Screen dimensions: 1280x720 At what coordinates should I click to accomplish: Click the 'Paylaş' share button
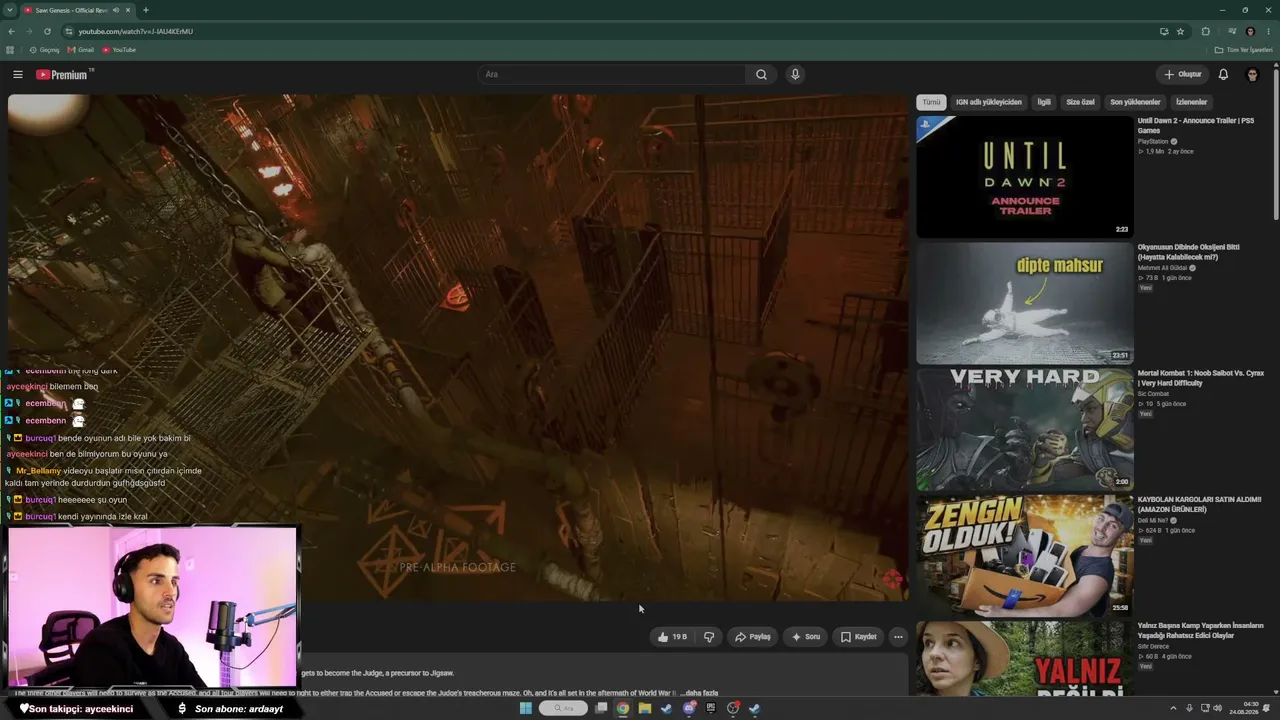[753, 637]
